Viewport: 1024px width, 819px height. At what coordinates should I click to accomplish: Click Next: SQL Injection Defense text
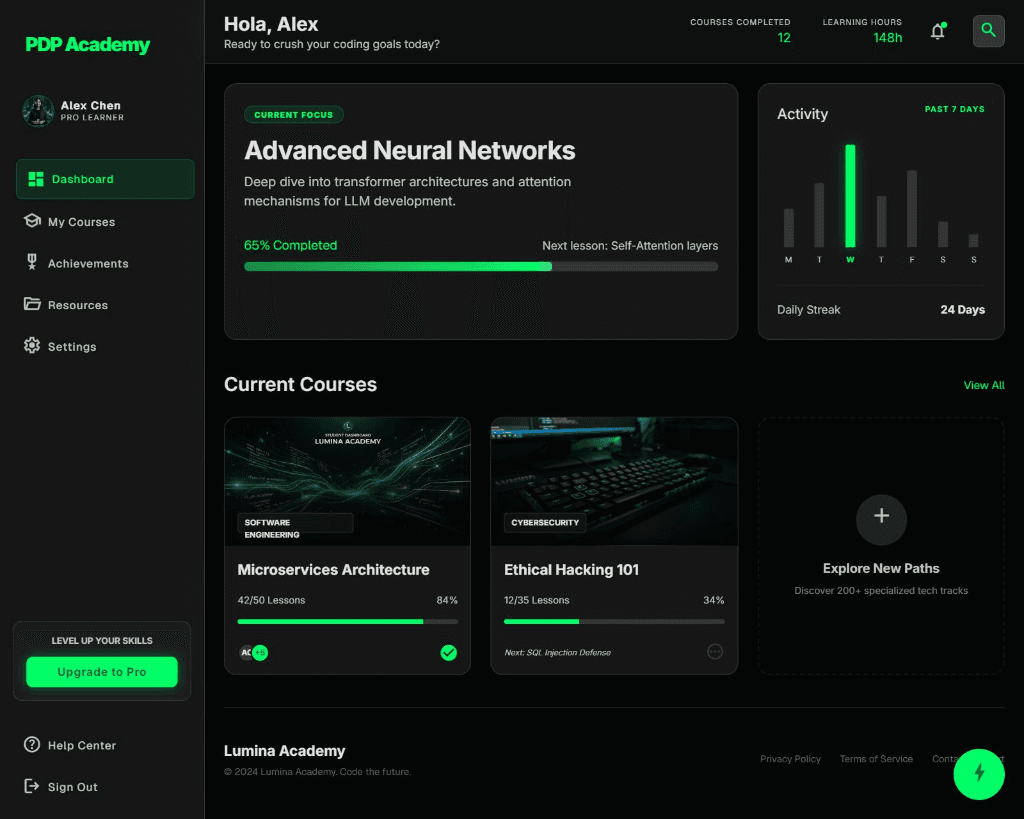tap(558, 652)
